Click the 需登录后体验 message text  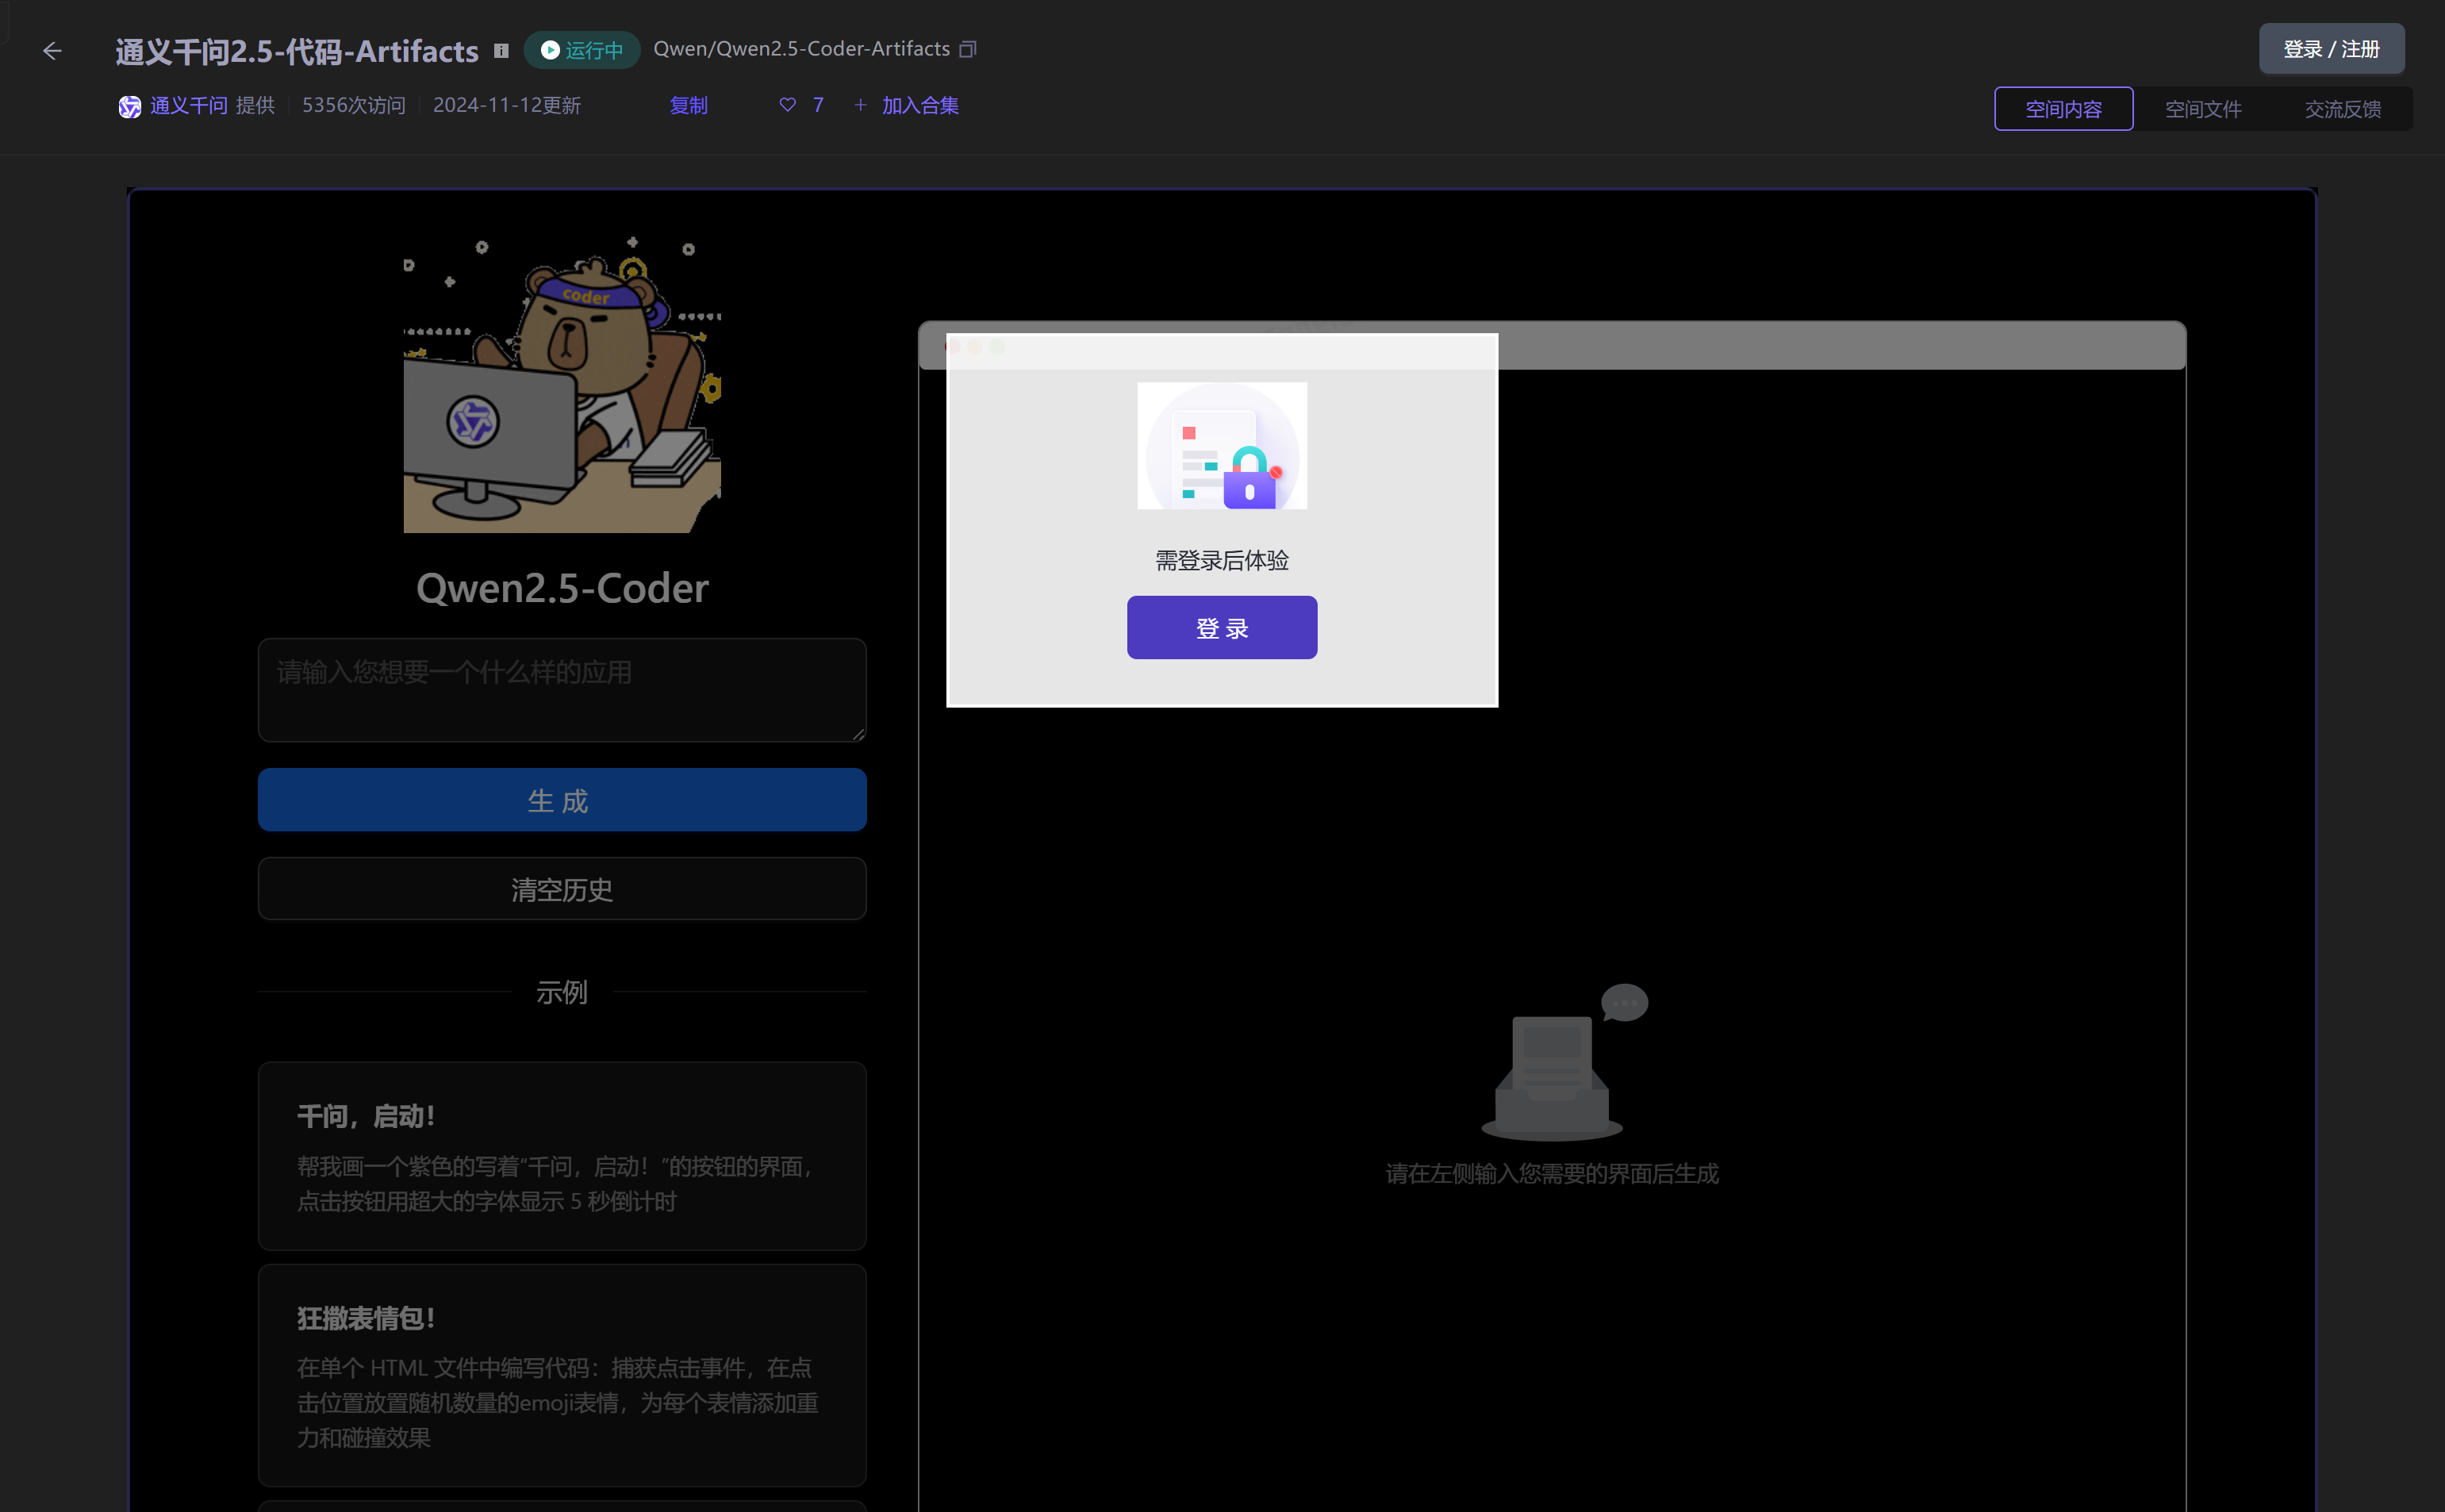click(1222, 561)
